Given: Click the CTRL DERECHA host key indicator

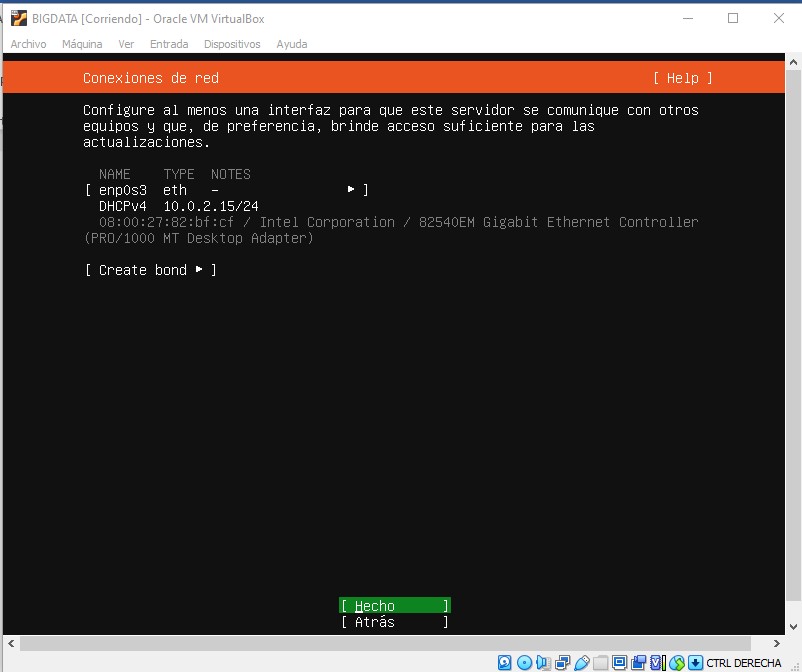Looking at the screenshot, I should (742, 661).
